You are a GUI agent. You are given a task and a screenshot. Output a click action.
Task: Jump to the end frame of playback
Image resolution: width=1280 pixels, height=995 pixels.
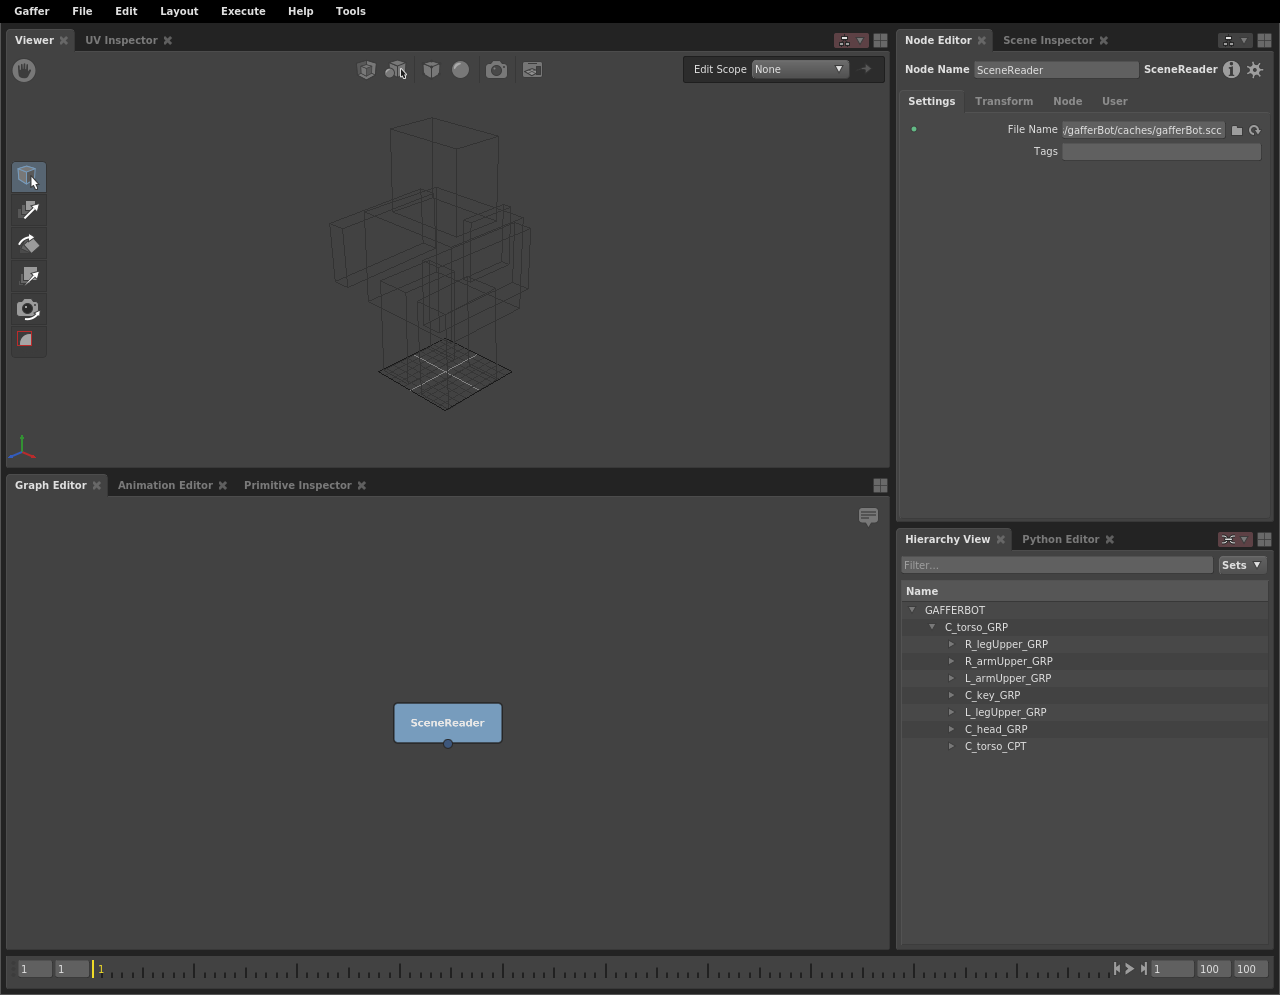tap(1143, 969)
